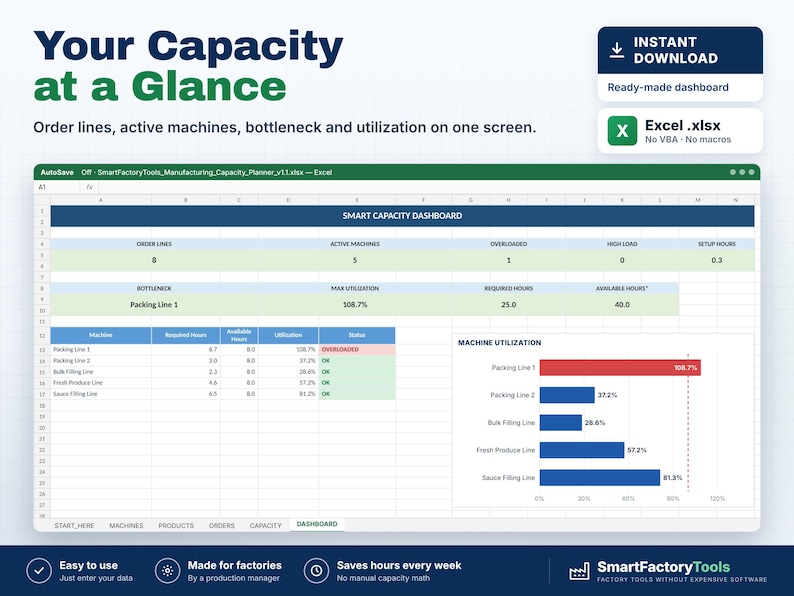
Task: Click the Required Hours column header
Action: click(x=186, y=335)
